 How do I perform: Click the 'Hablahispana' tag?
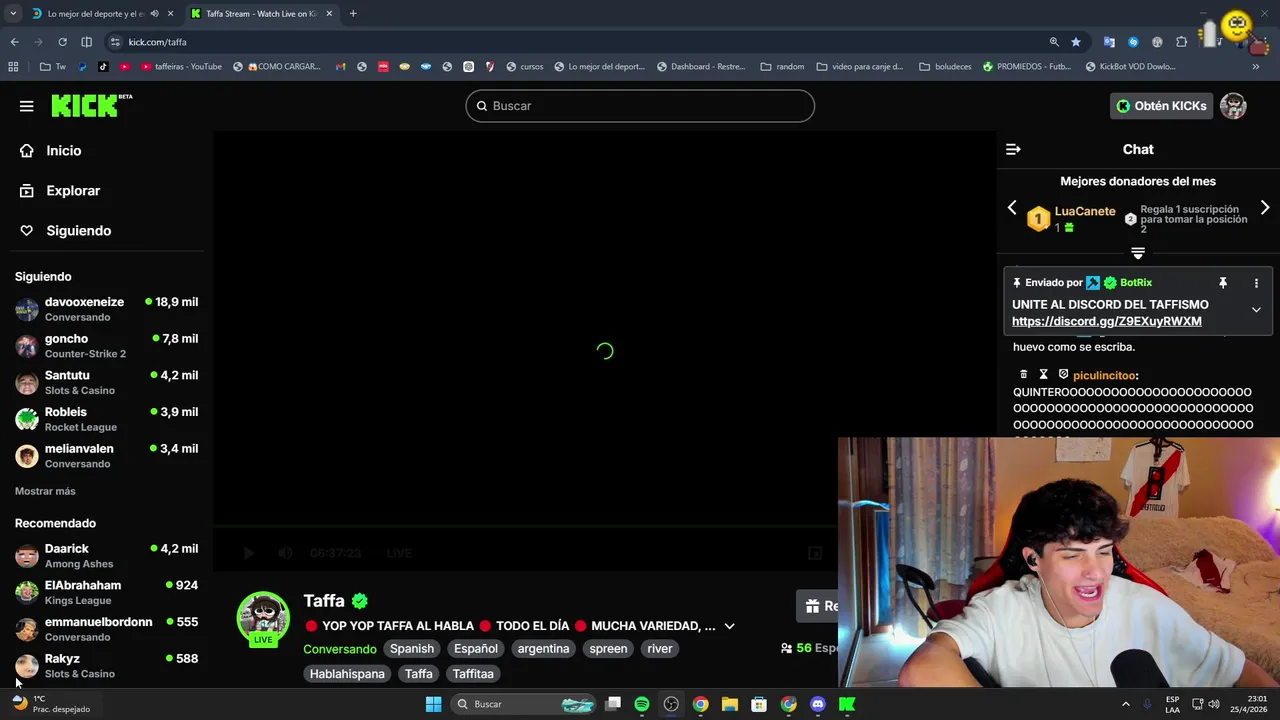pyautogui.click(x=347, y=674)
